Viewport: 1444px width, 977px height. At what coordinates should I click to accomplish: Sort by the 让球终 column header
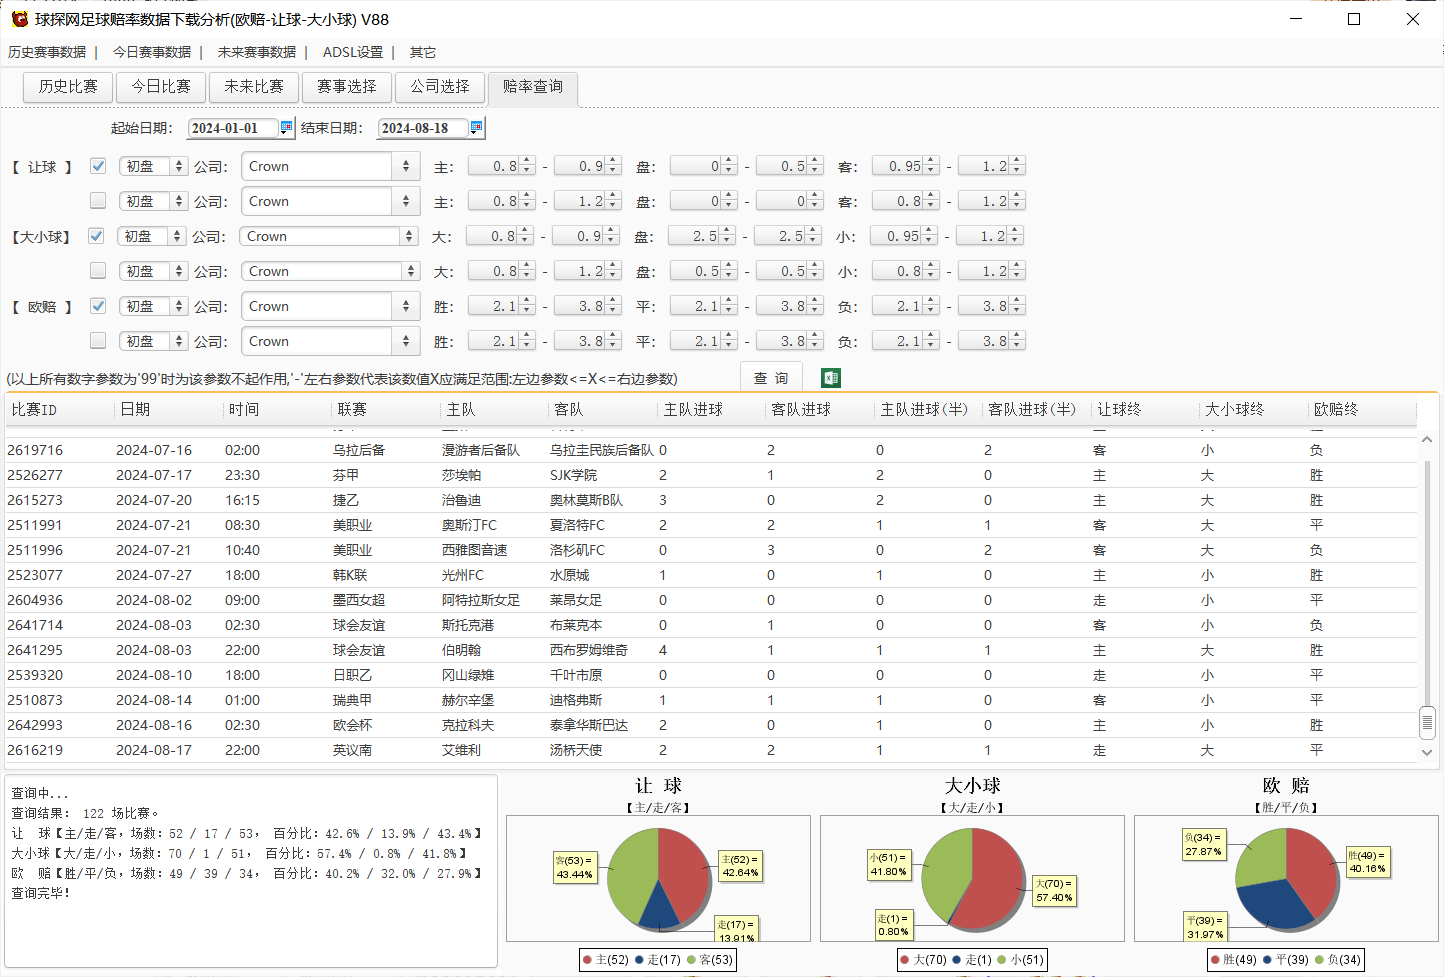(x=1145, y=410)
